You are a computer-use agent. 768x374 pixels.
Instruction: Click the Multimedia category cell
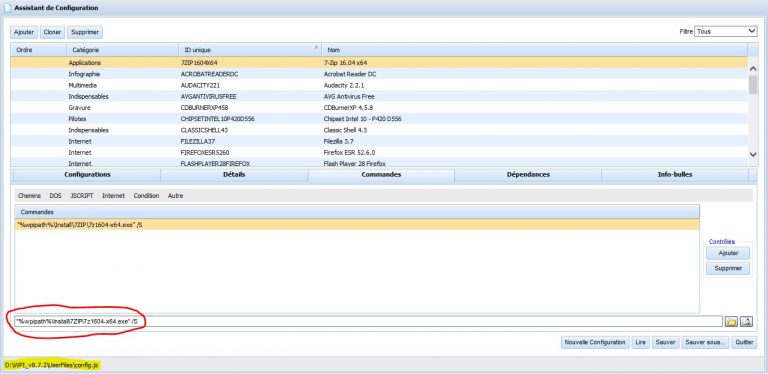pos(82,85)
